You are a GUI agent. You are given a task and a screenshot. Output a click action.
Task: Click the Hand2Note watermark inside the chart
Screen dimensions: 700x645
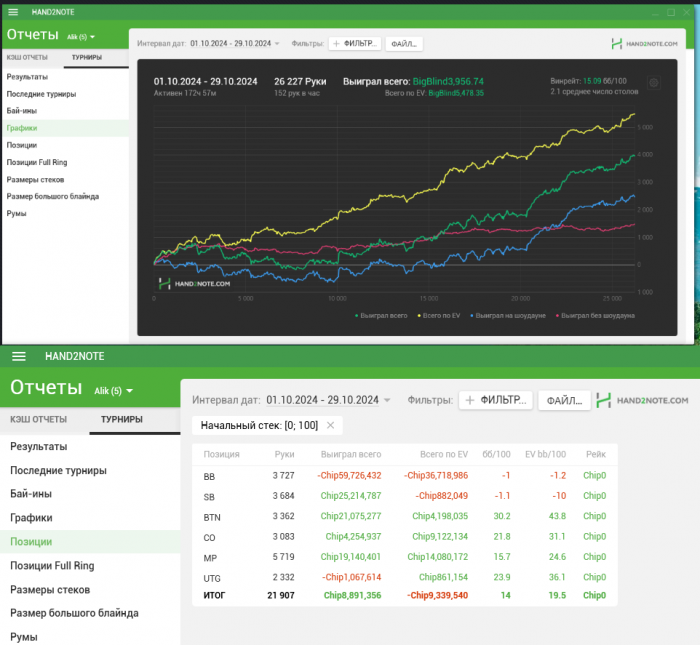click(195, 283)
